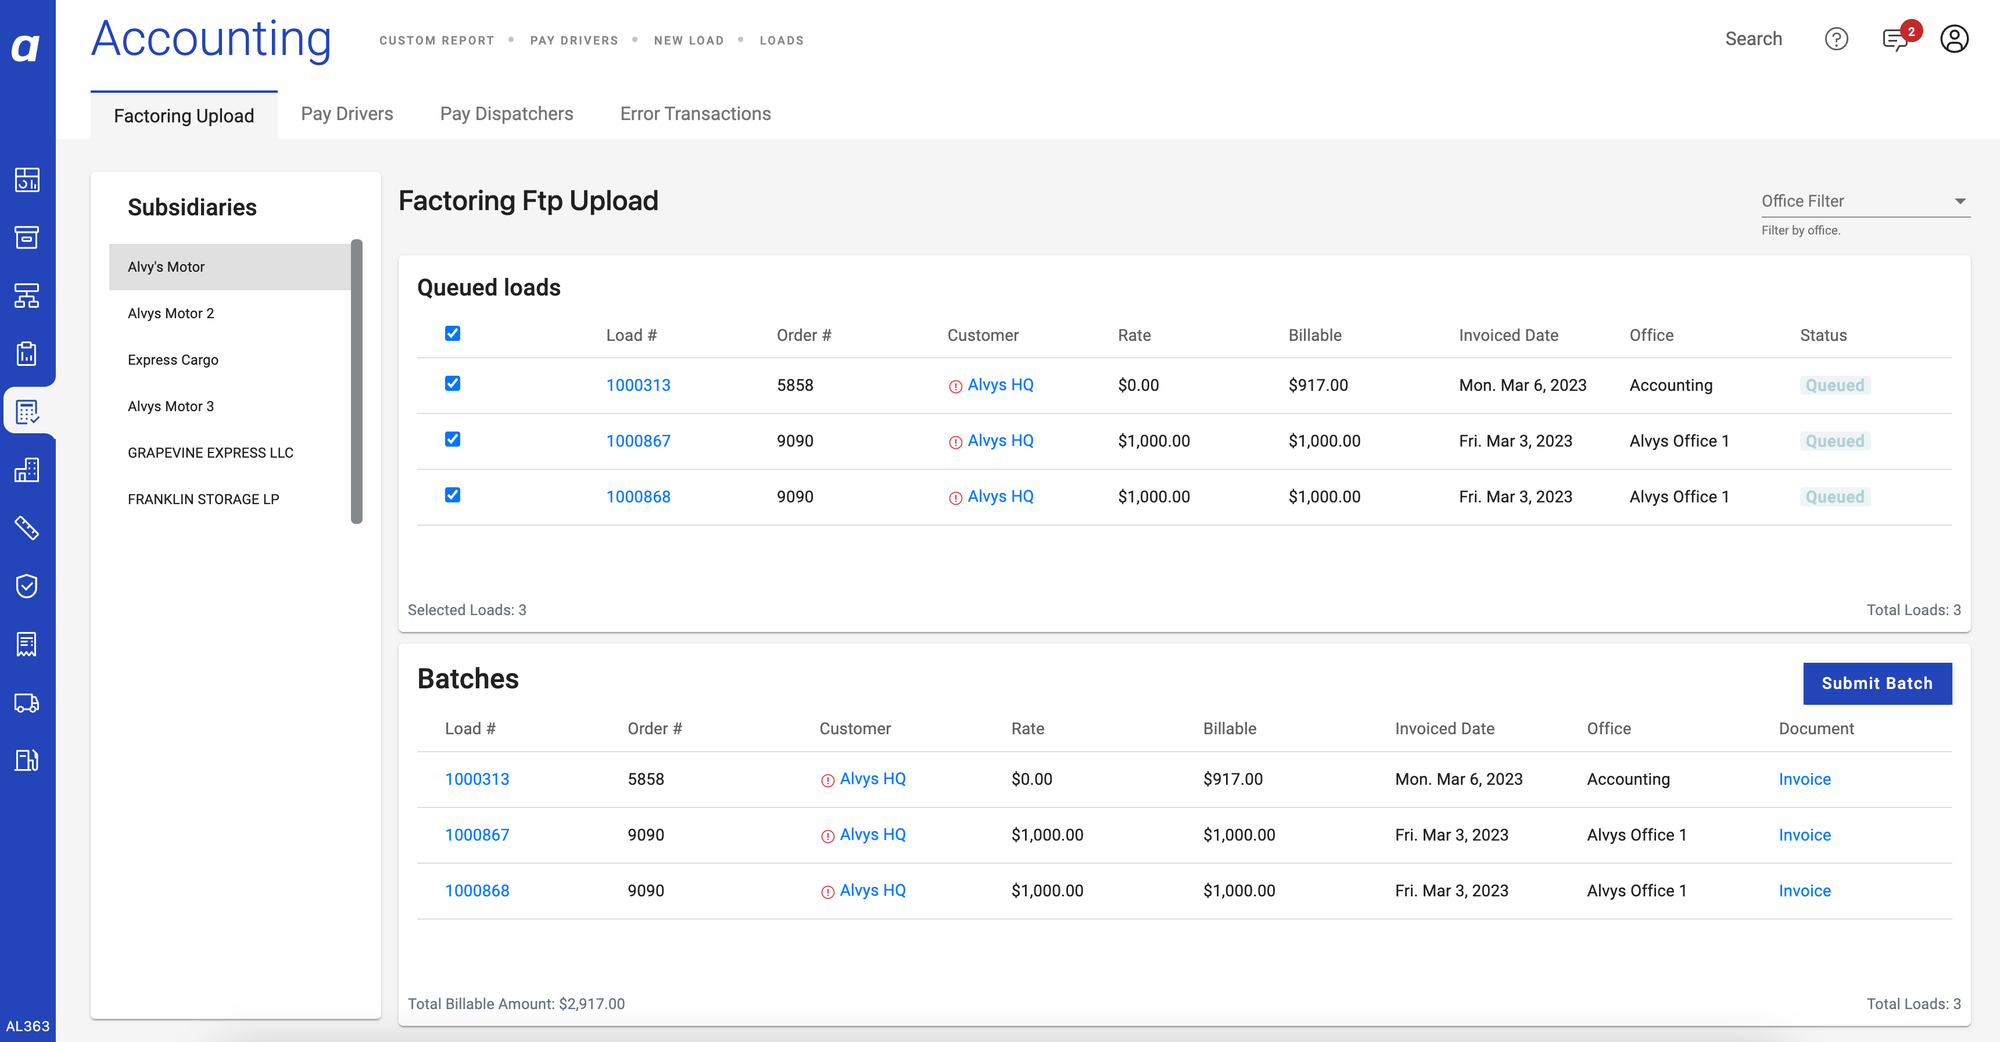Open the accounting calculator sidebar icon
This screenshot has height=1042, width=2000.
tap(27, 412)
